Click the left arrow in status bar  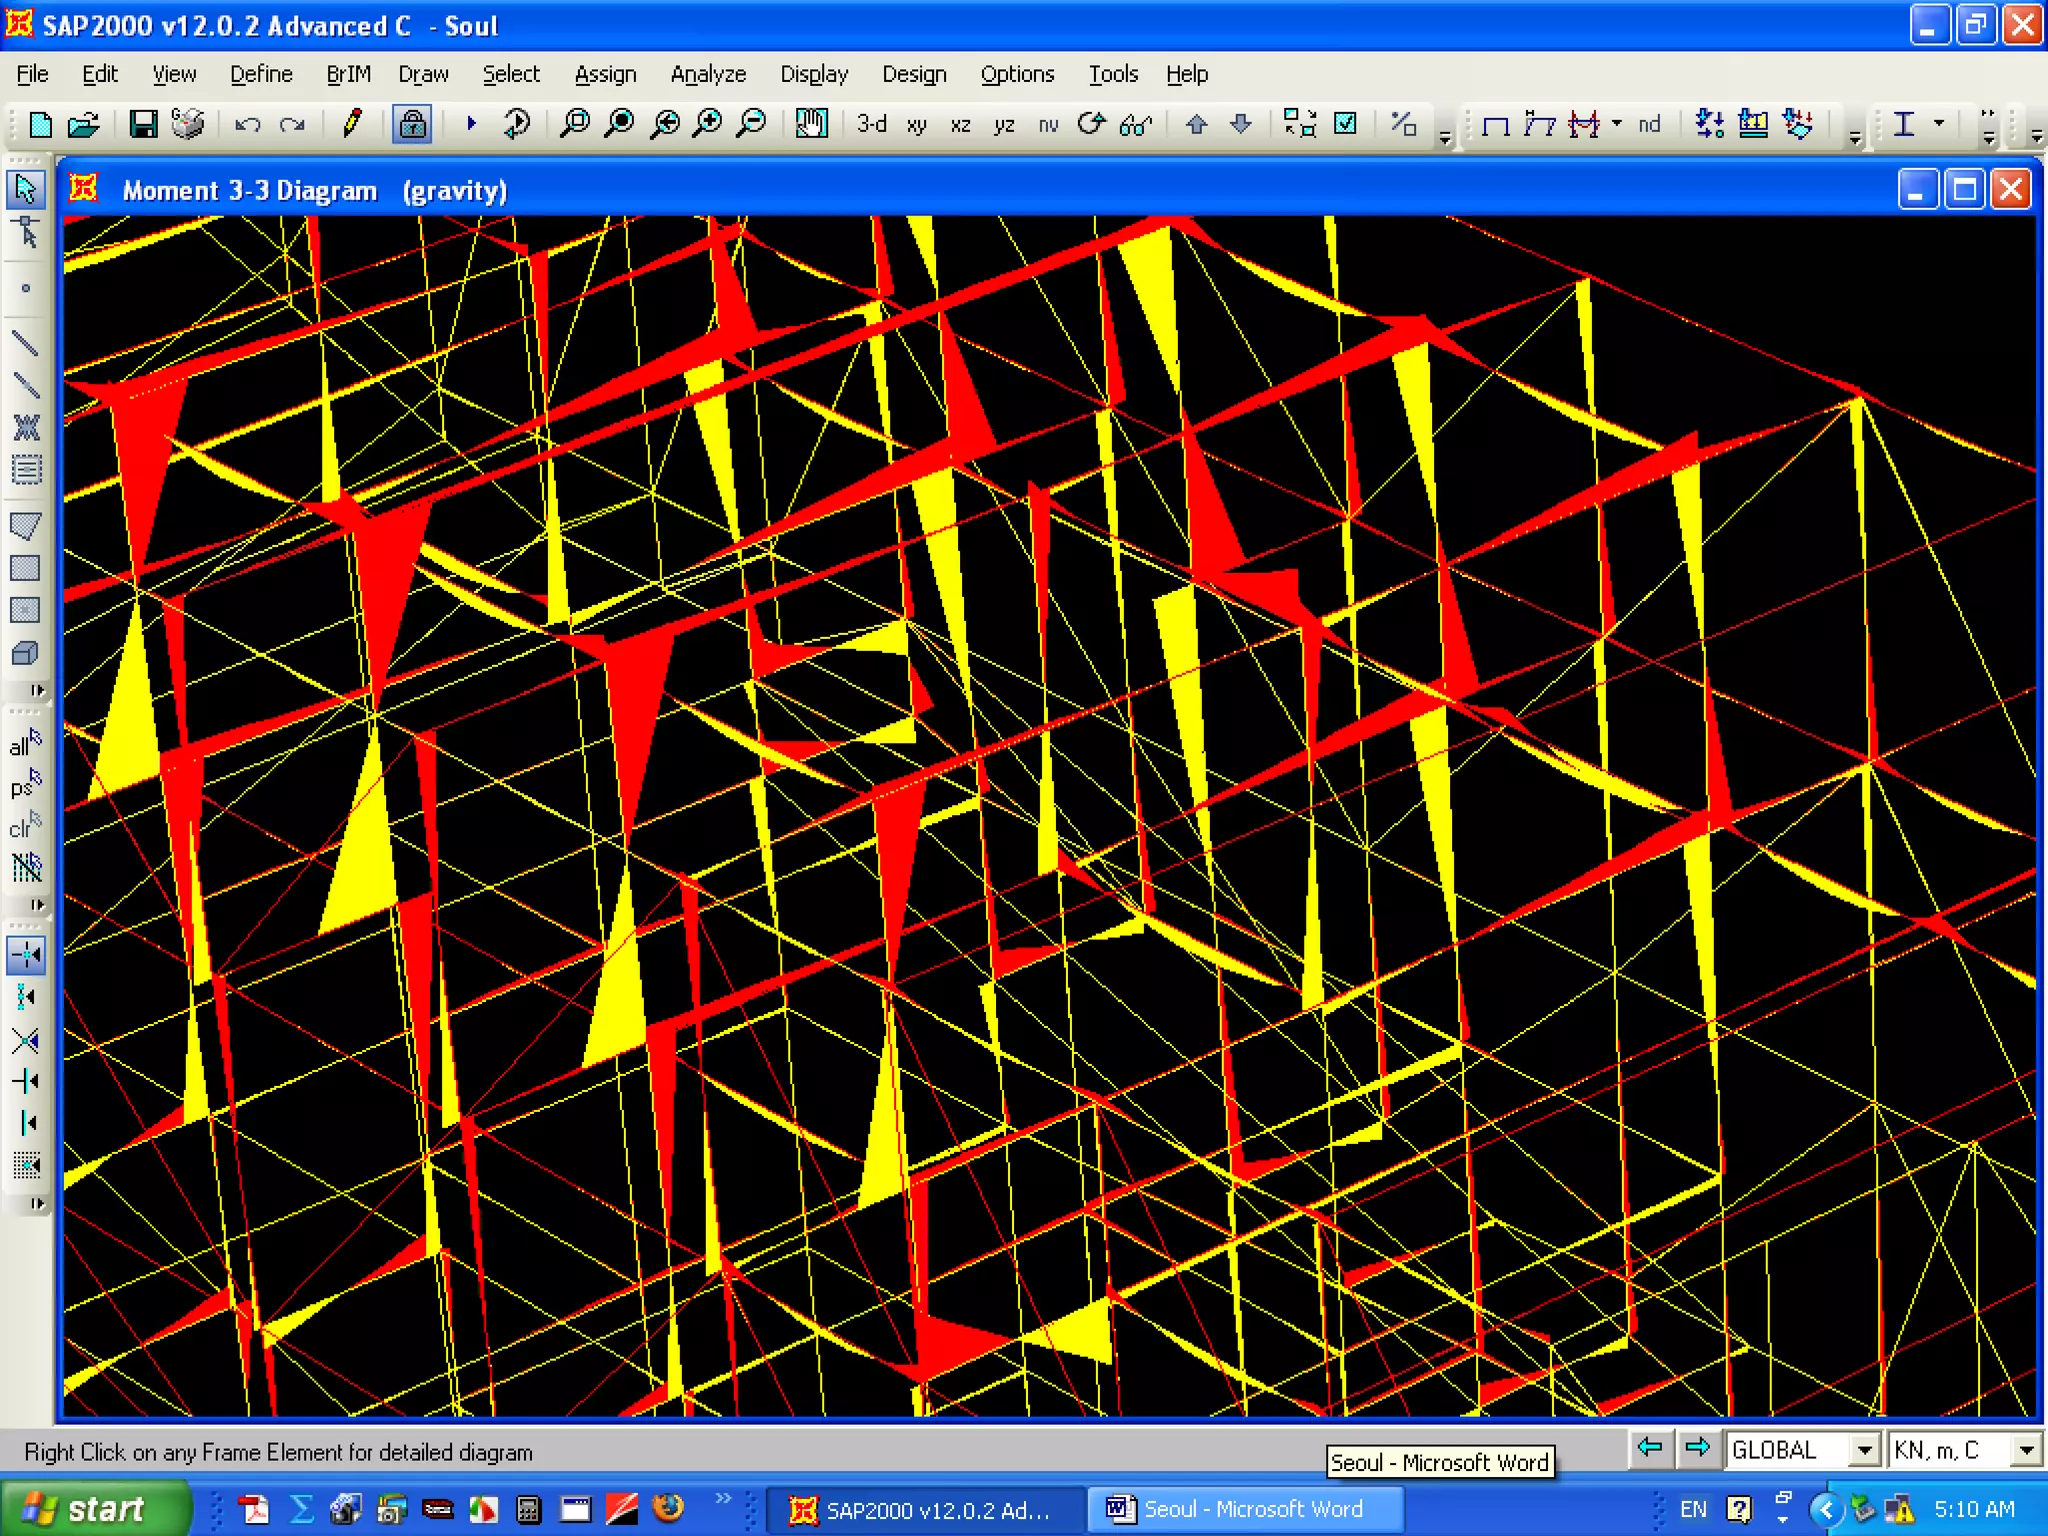click(1650, 1448)
